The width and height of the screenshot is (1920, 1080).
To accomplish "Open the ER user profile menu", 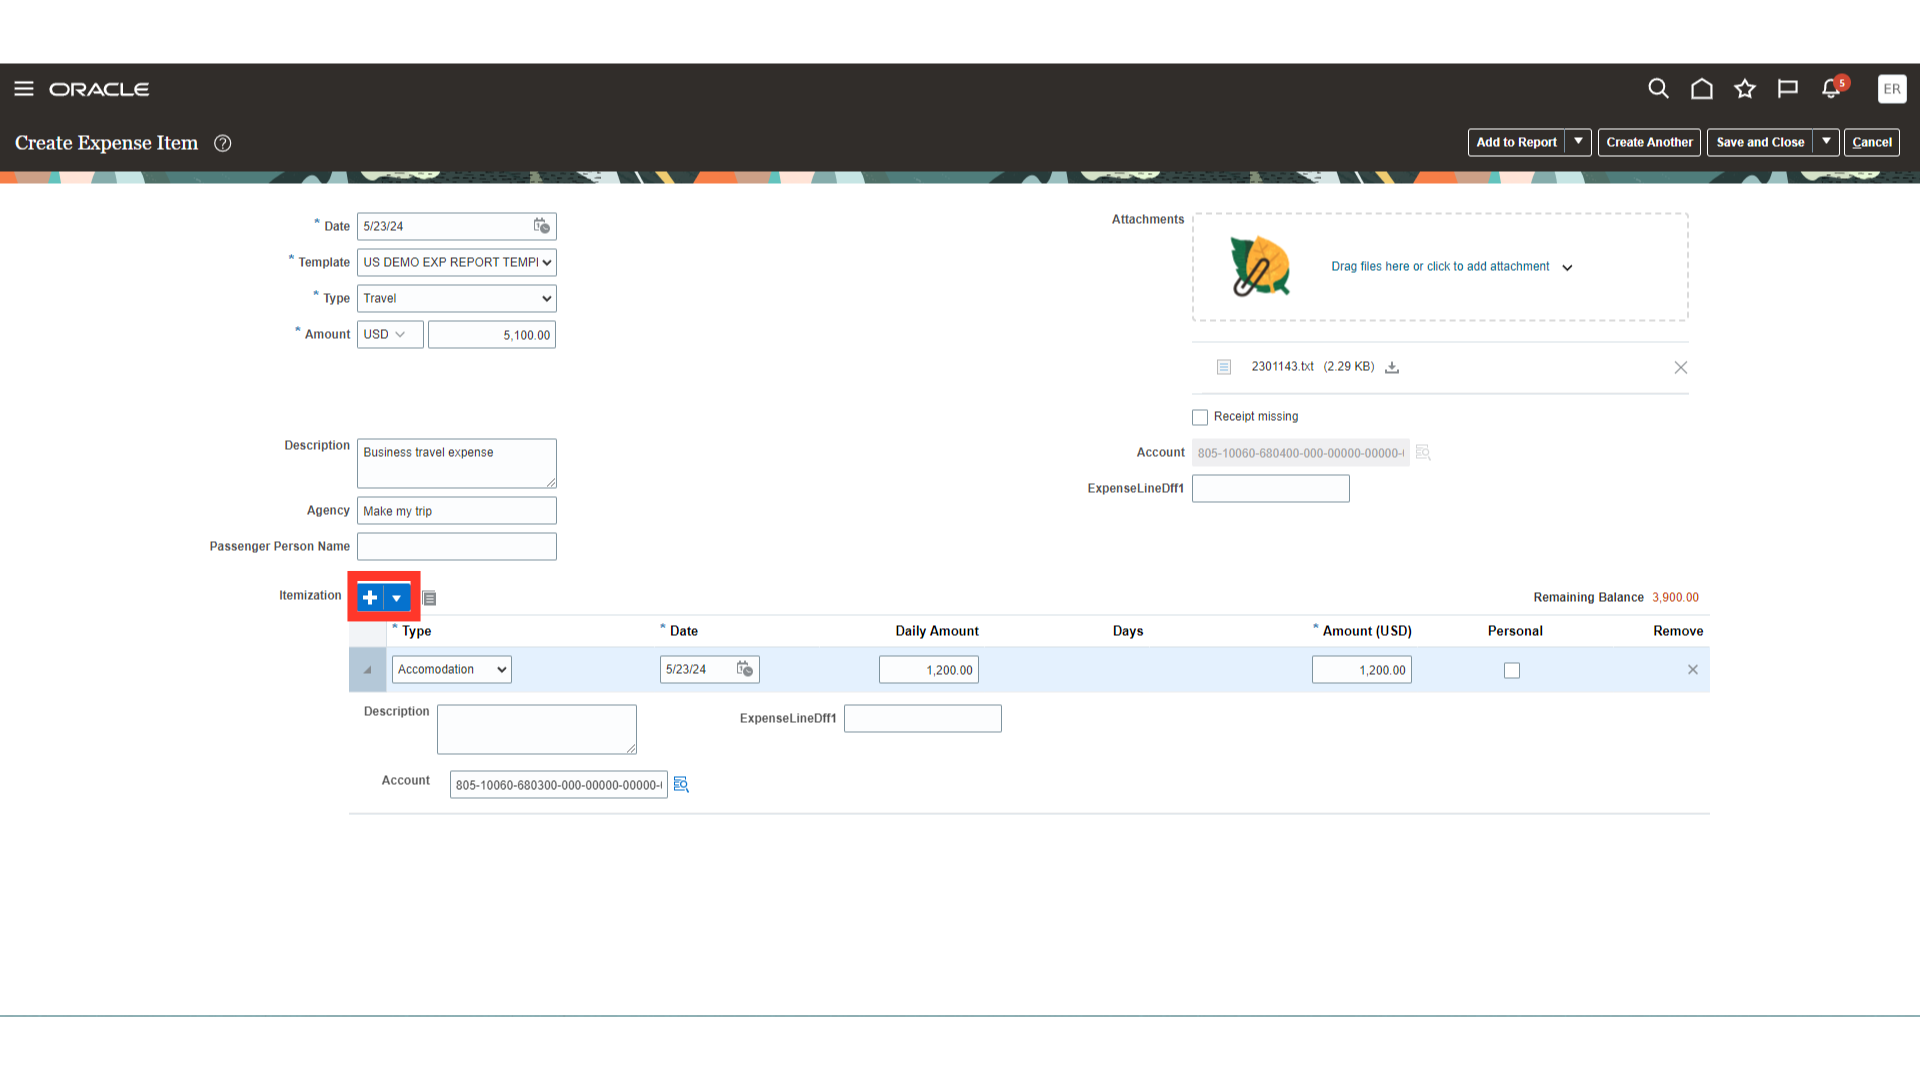I will 1892,89.
